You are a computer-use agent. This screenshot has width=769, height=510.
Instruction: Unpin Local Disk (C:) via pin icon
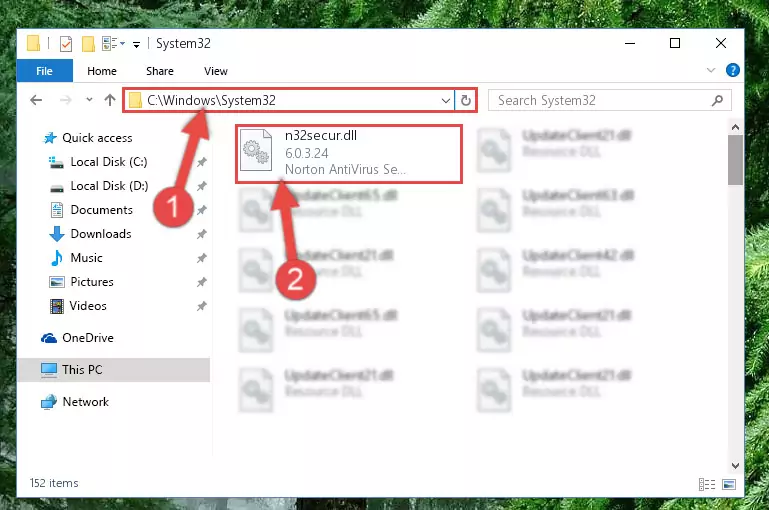[x=202, y=162]
